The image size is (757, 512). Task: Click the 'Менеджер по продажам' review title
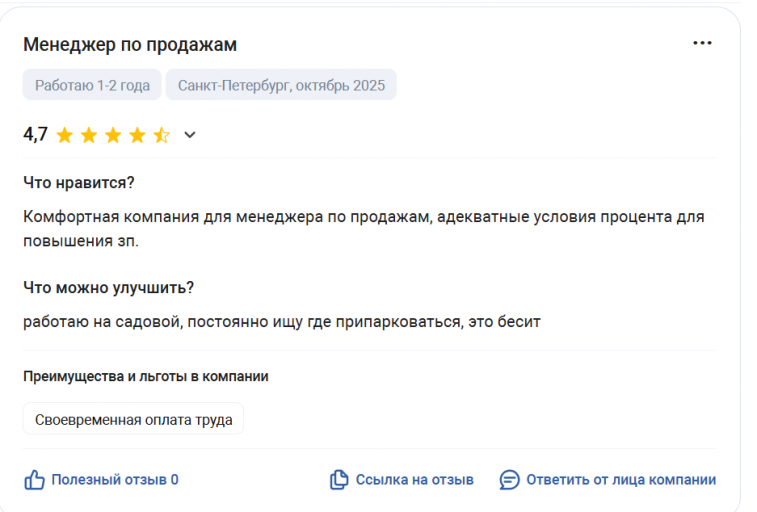tap(130, 45)
